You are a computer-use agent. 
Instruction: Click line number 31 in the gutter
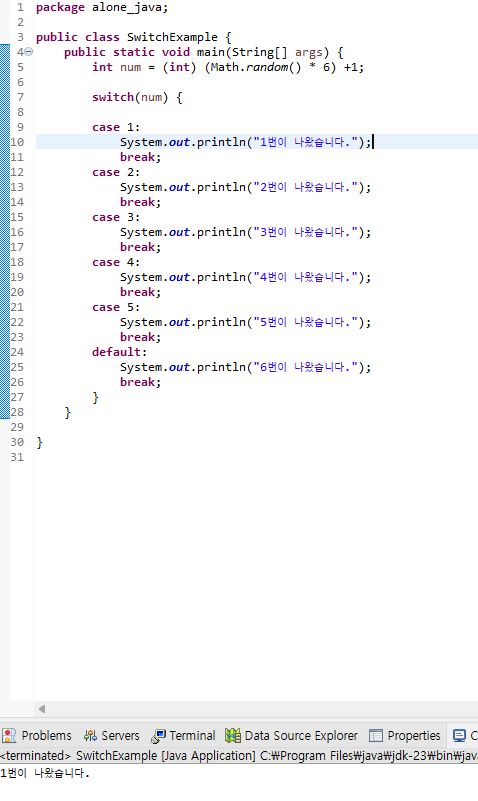tap(17, 457)
